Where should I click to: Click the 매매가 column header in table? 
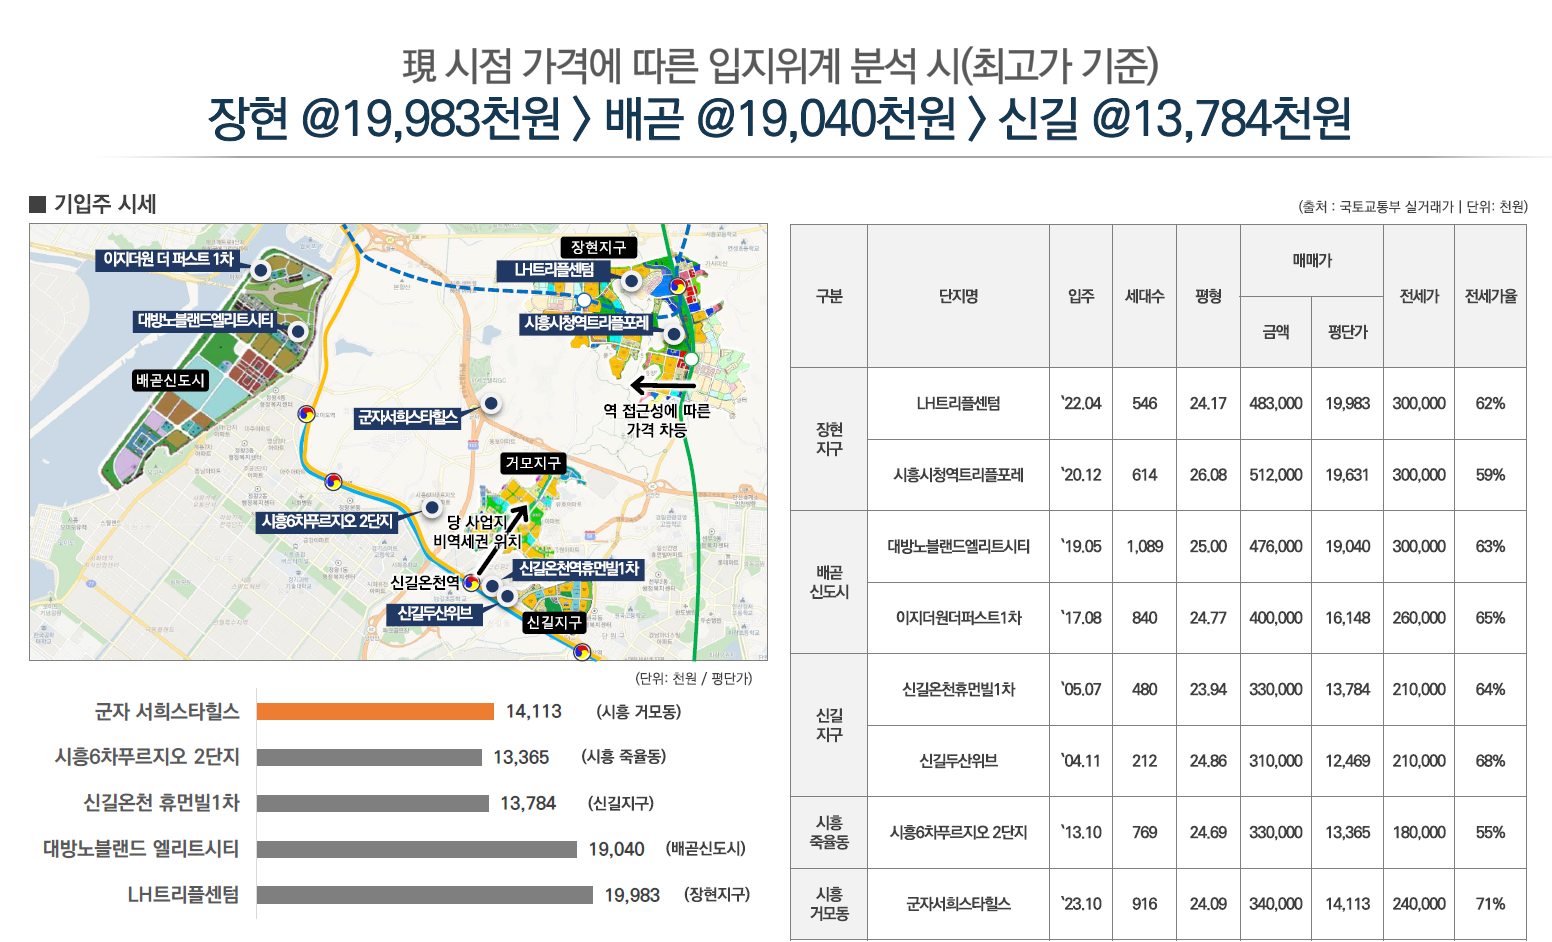(1311, 261)
